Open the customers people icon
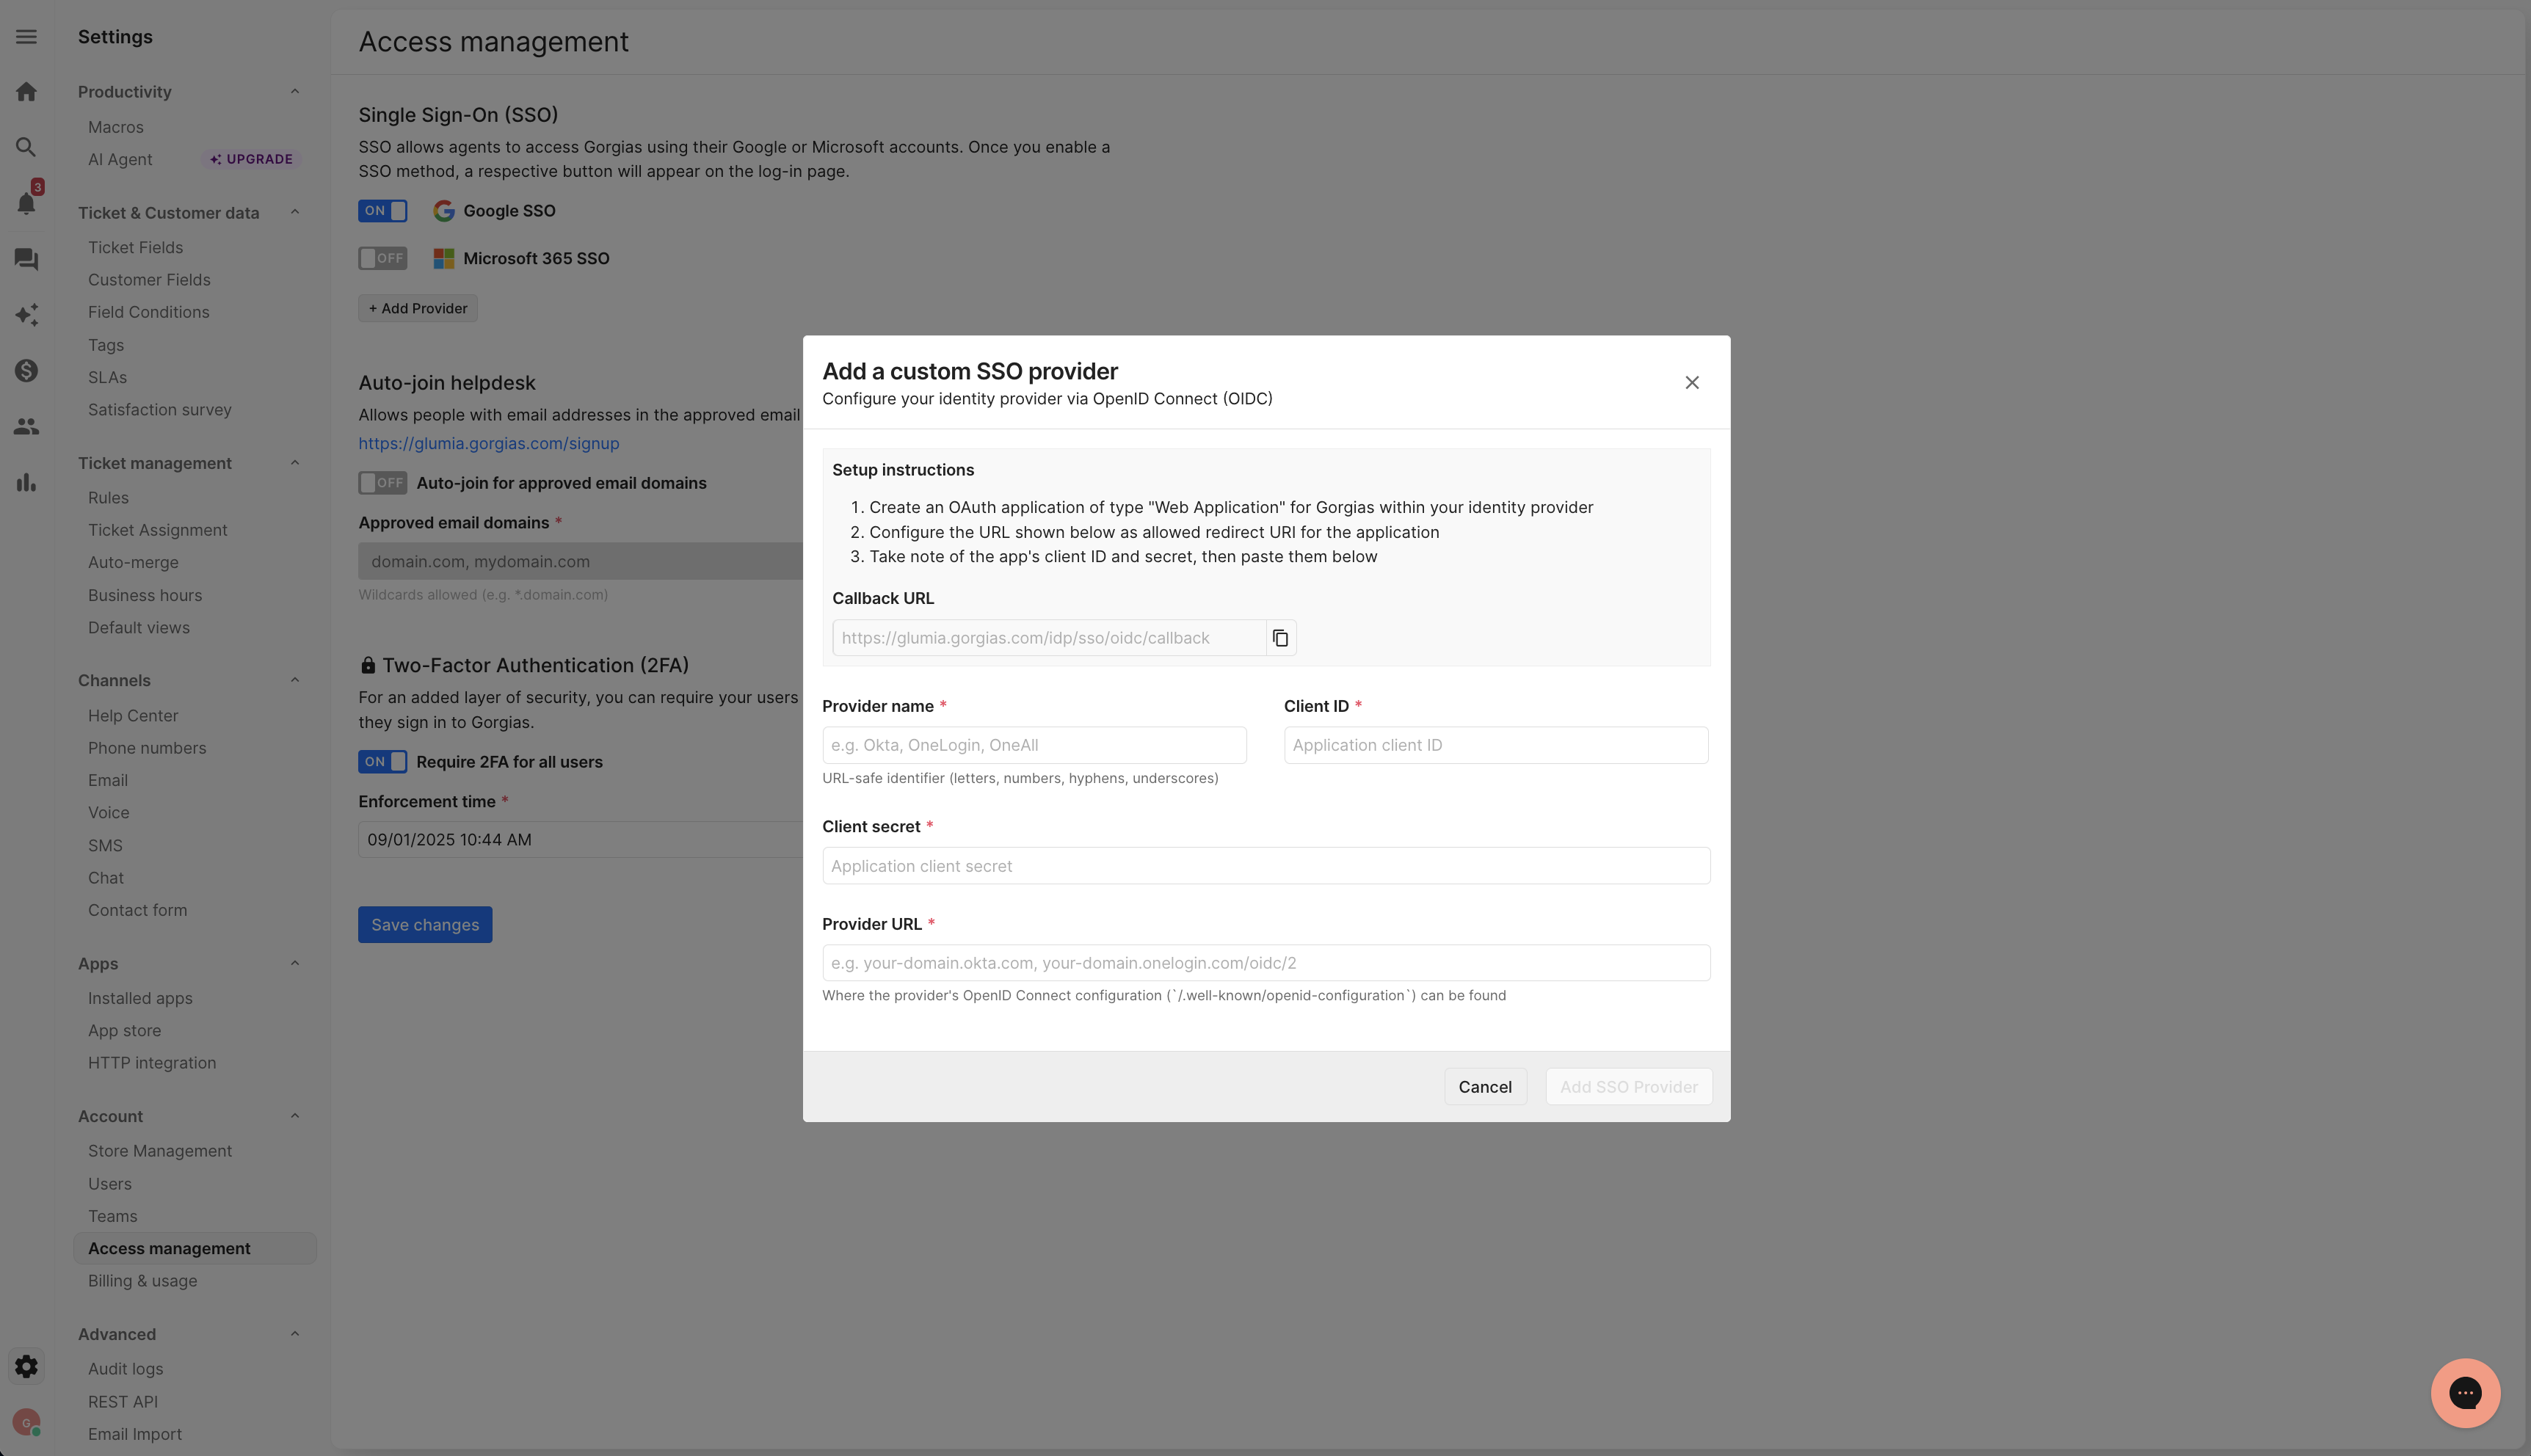Image resolution: width=2531 pixels, height=1456 pixels. (x=27, y=427)
